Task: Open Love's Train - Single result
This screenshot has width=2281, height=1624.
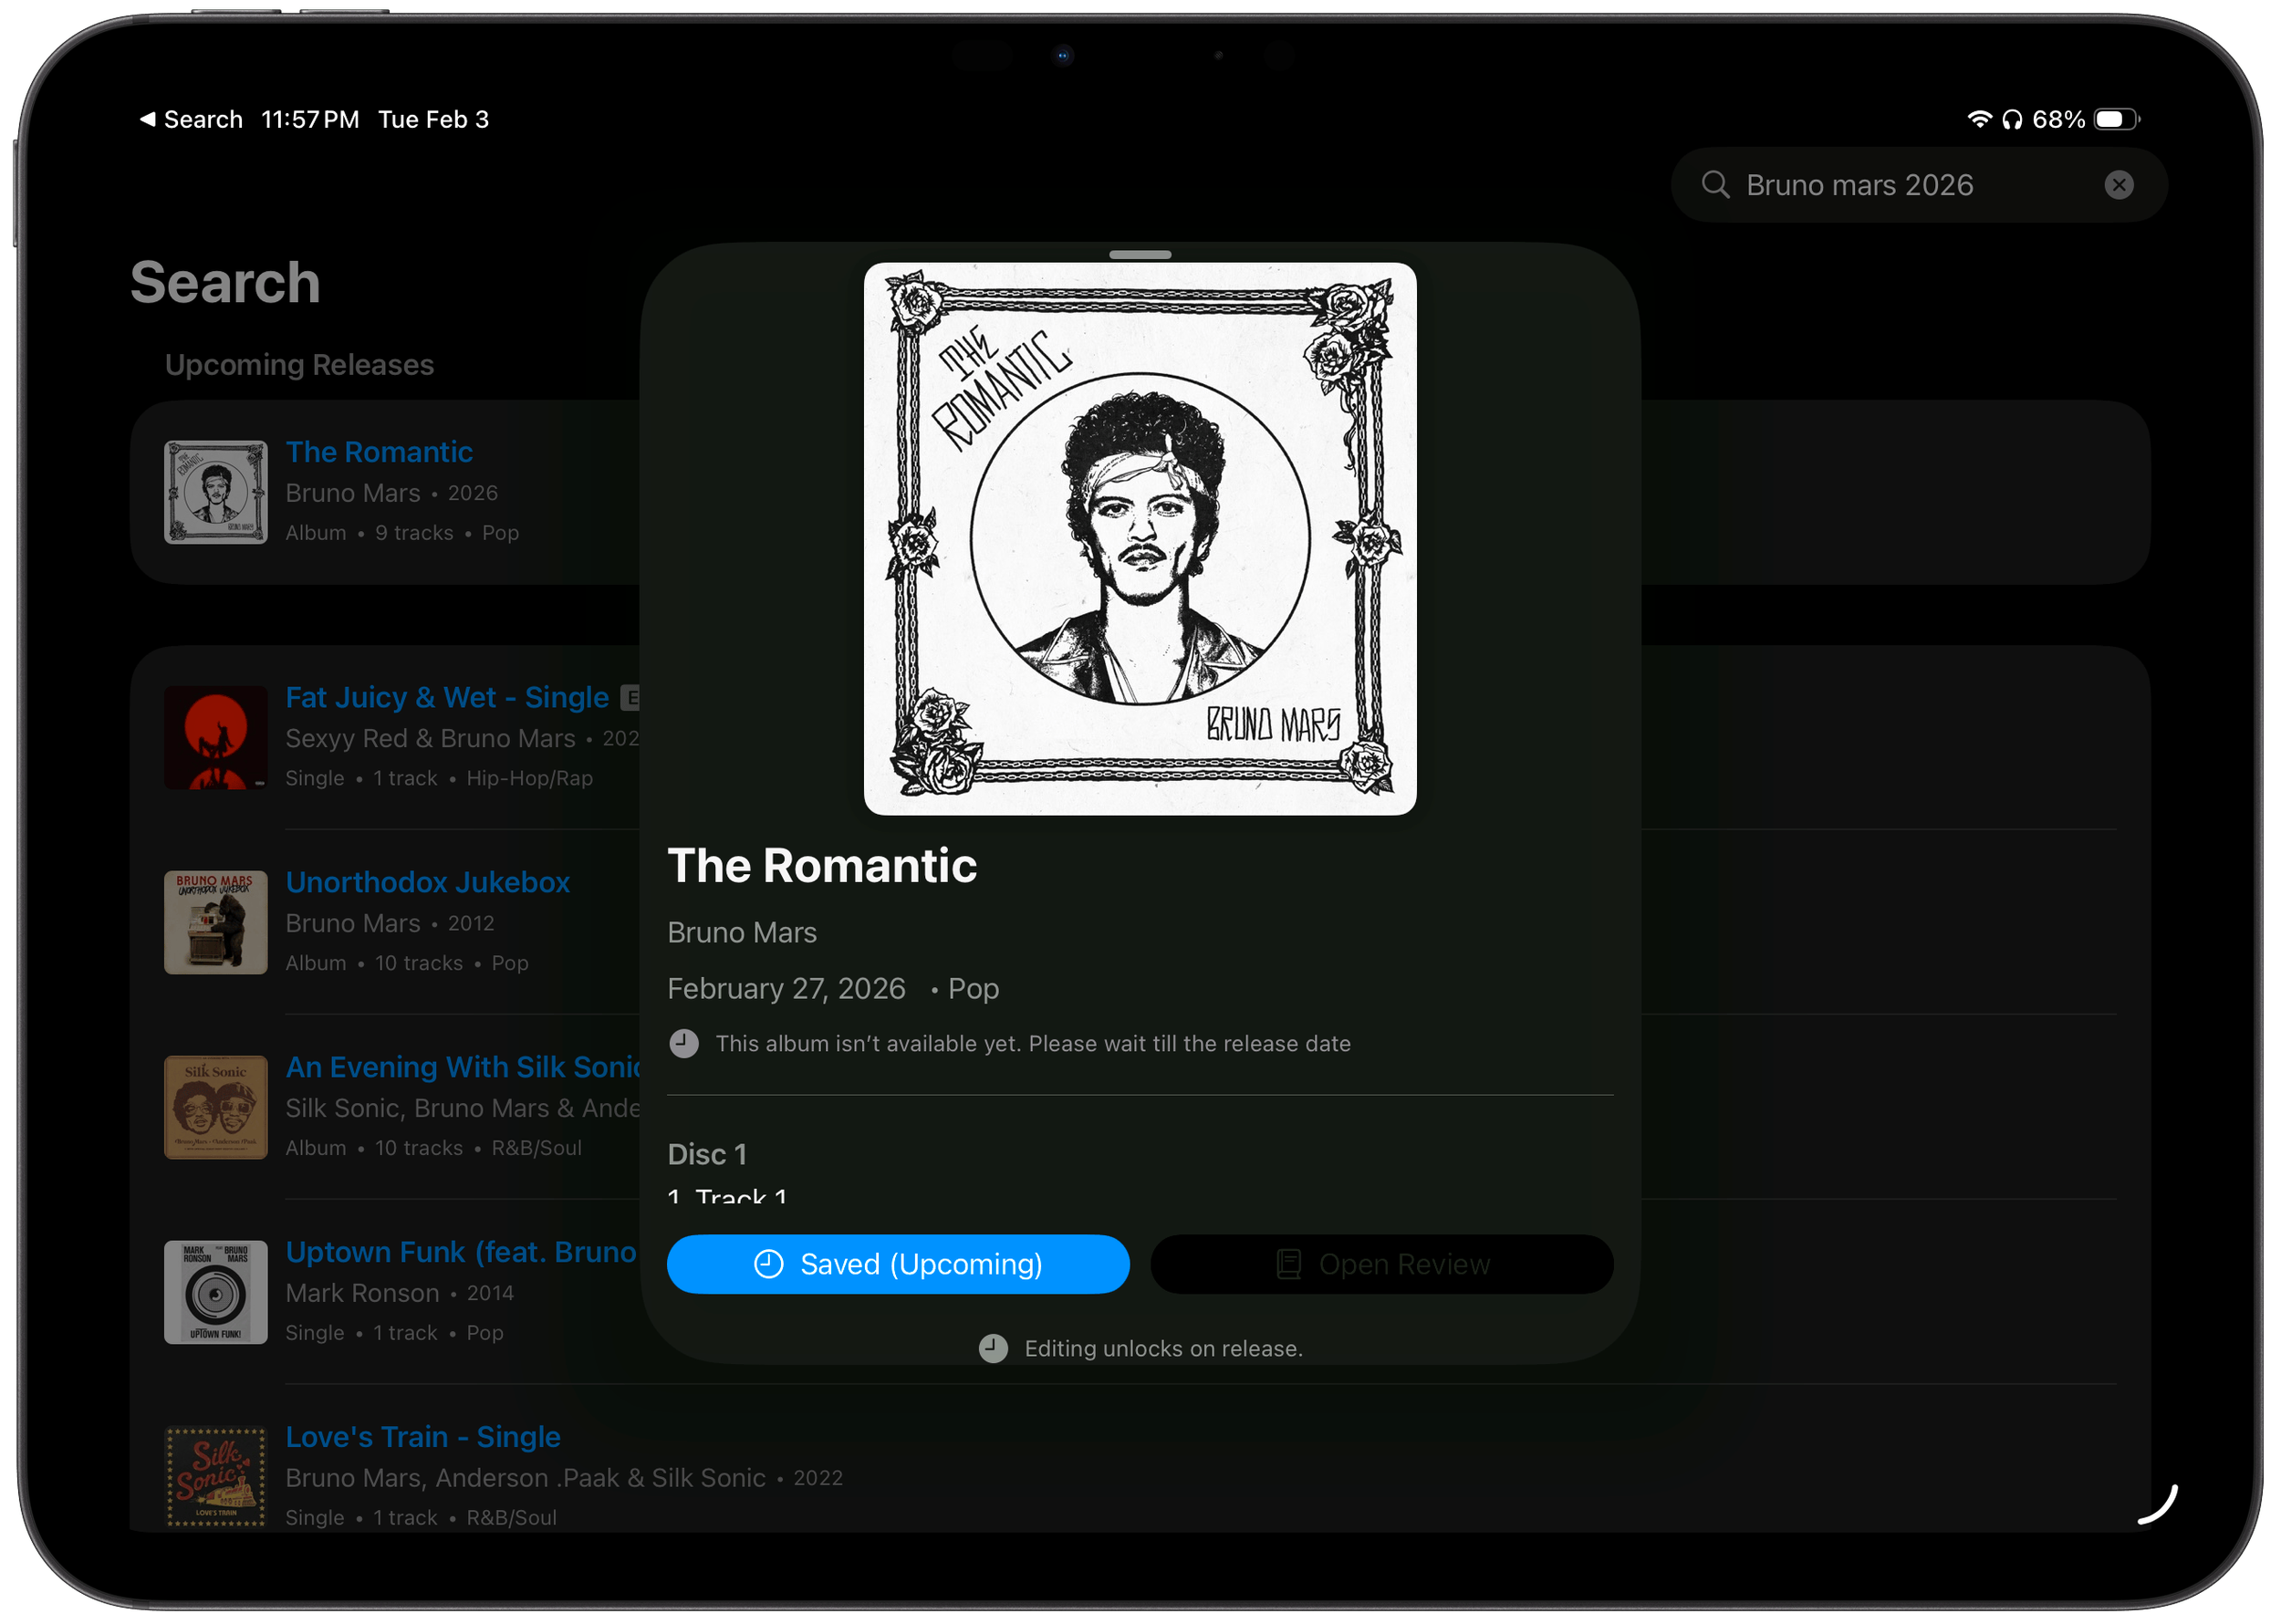Action: pyautogui.click(x=423, y=1437)
